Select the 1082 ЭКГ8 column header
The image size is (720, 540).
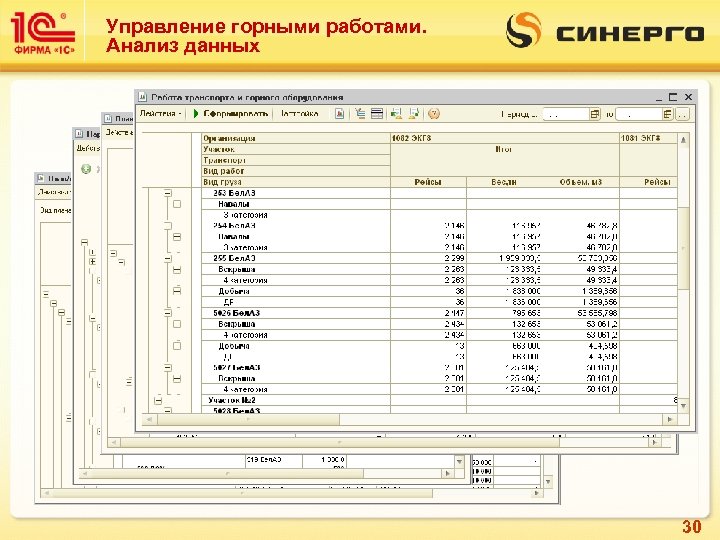[x=504, y=138]
